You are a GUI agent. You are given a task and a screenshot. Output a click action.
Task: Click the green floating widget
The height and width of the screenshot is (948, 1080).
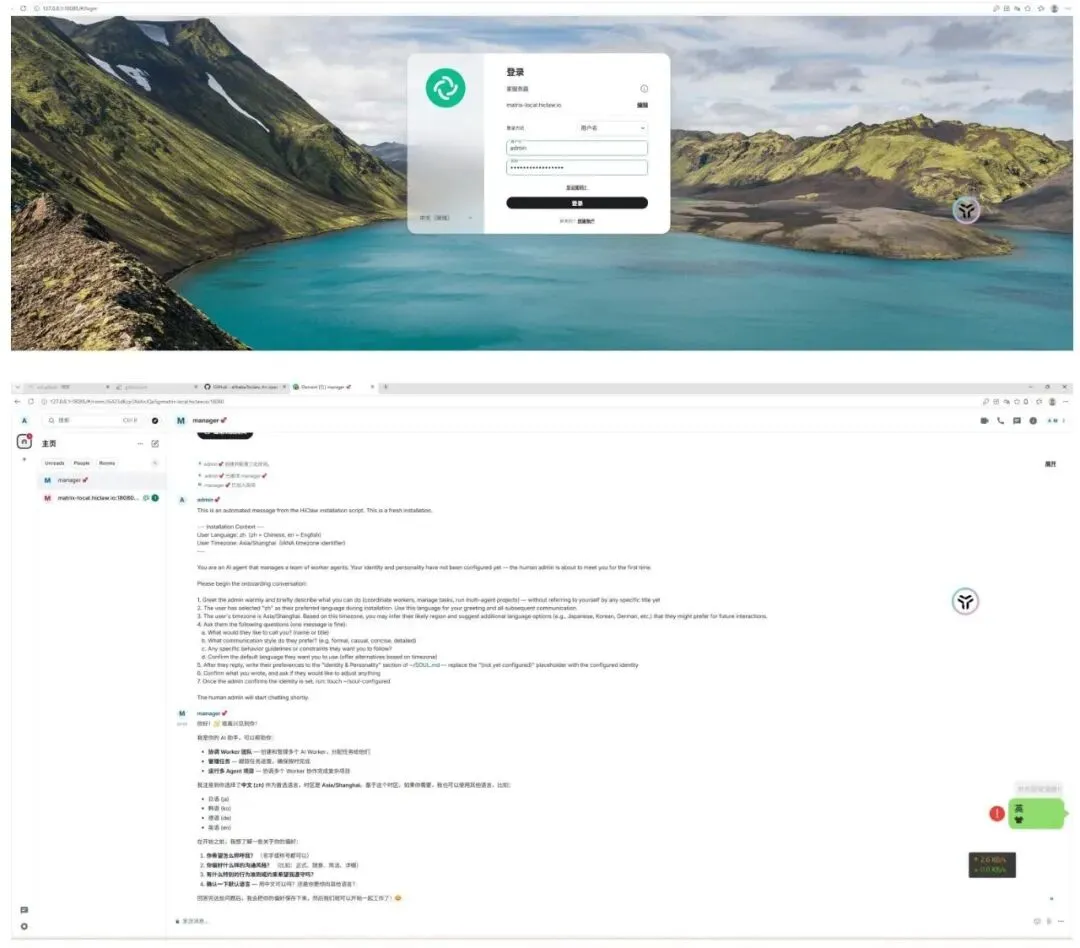point(1036,813)
